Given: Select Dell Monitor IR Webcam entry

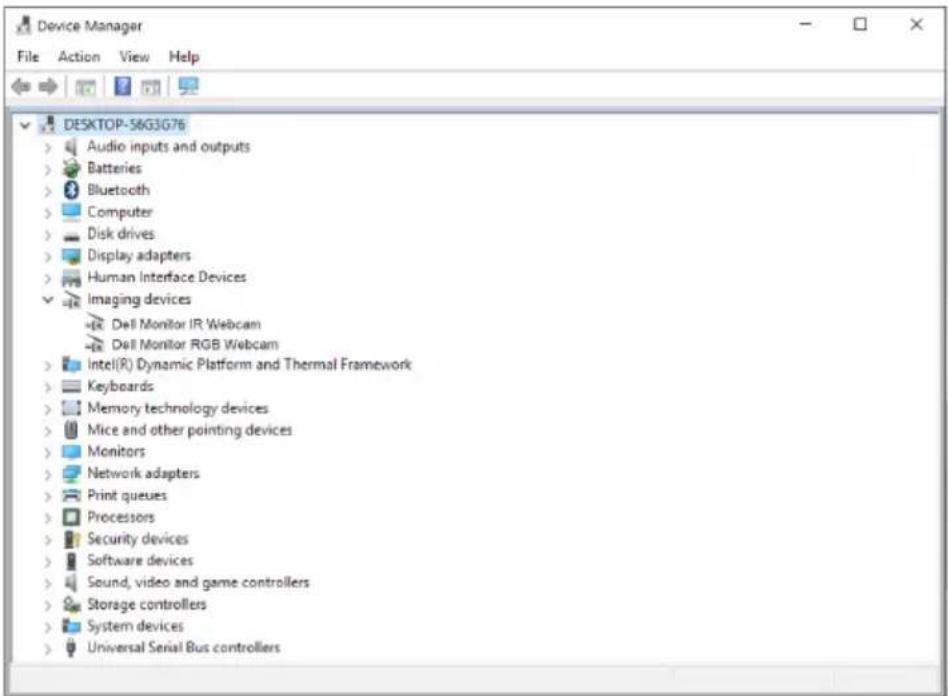Looking at the screenshot, I should pos(186,324).
